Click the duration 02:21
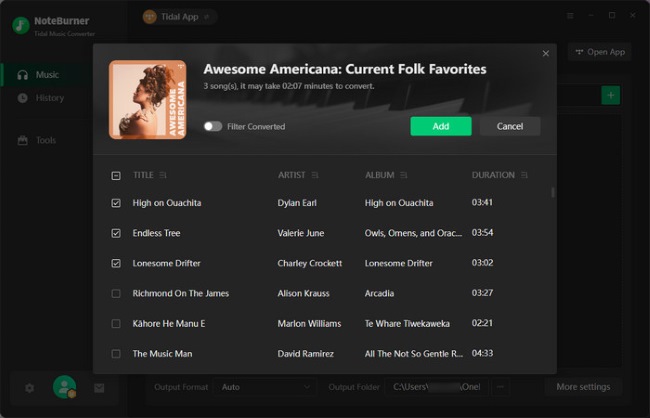 pos(482,323)
